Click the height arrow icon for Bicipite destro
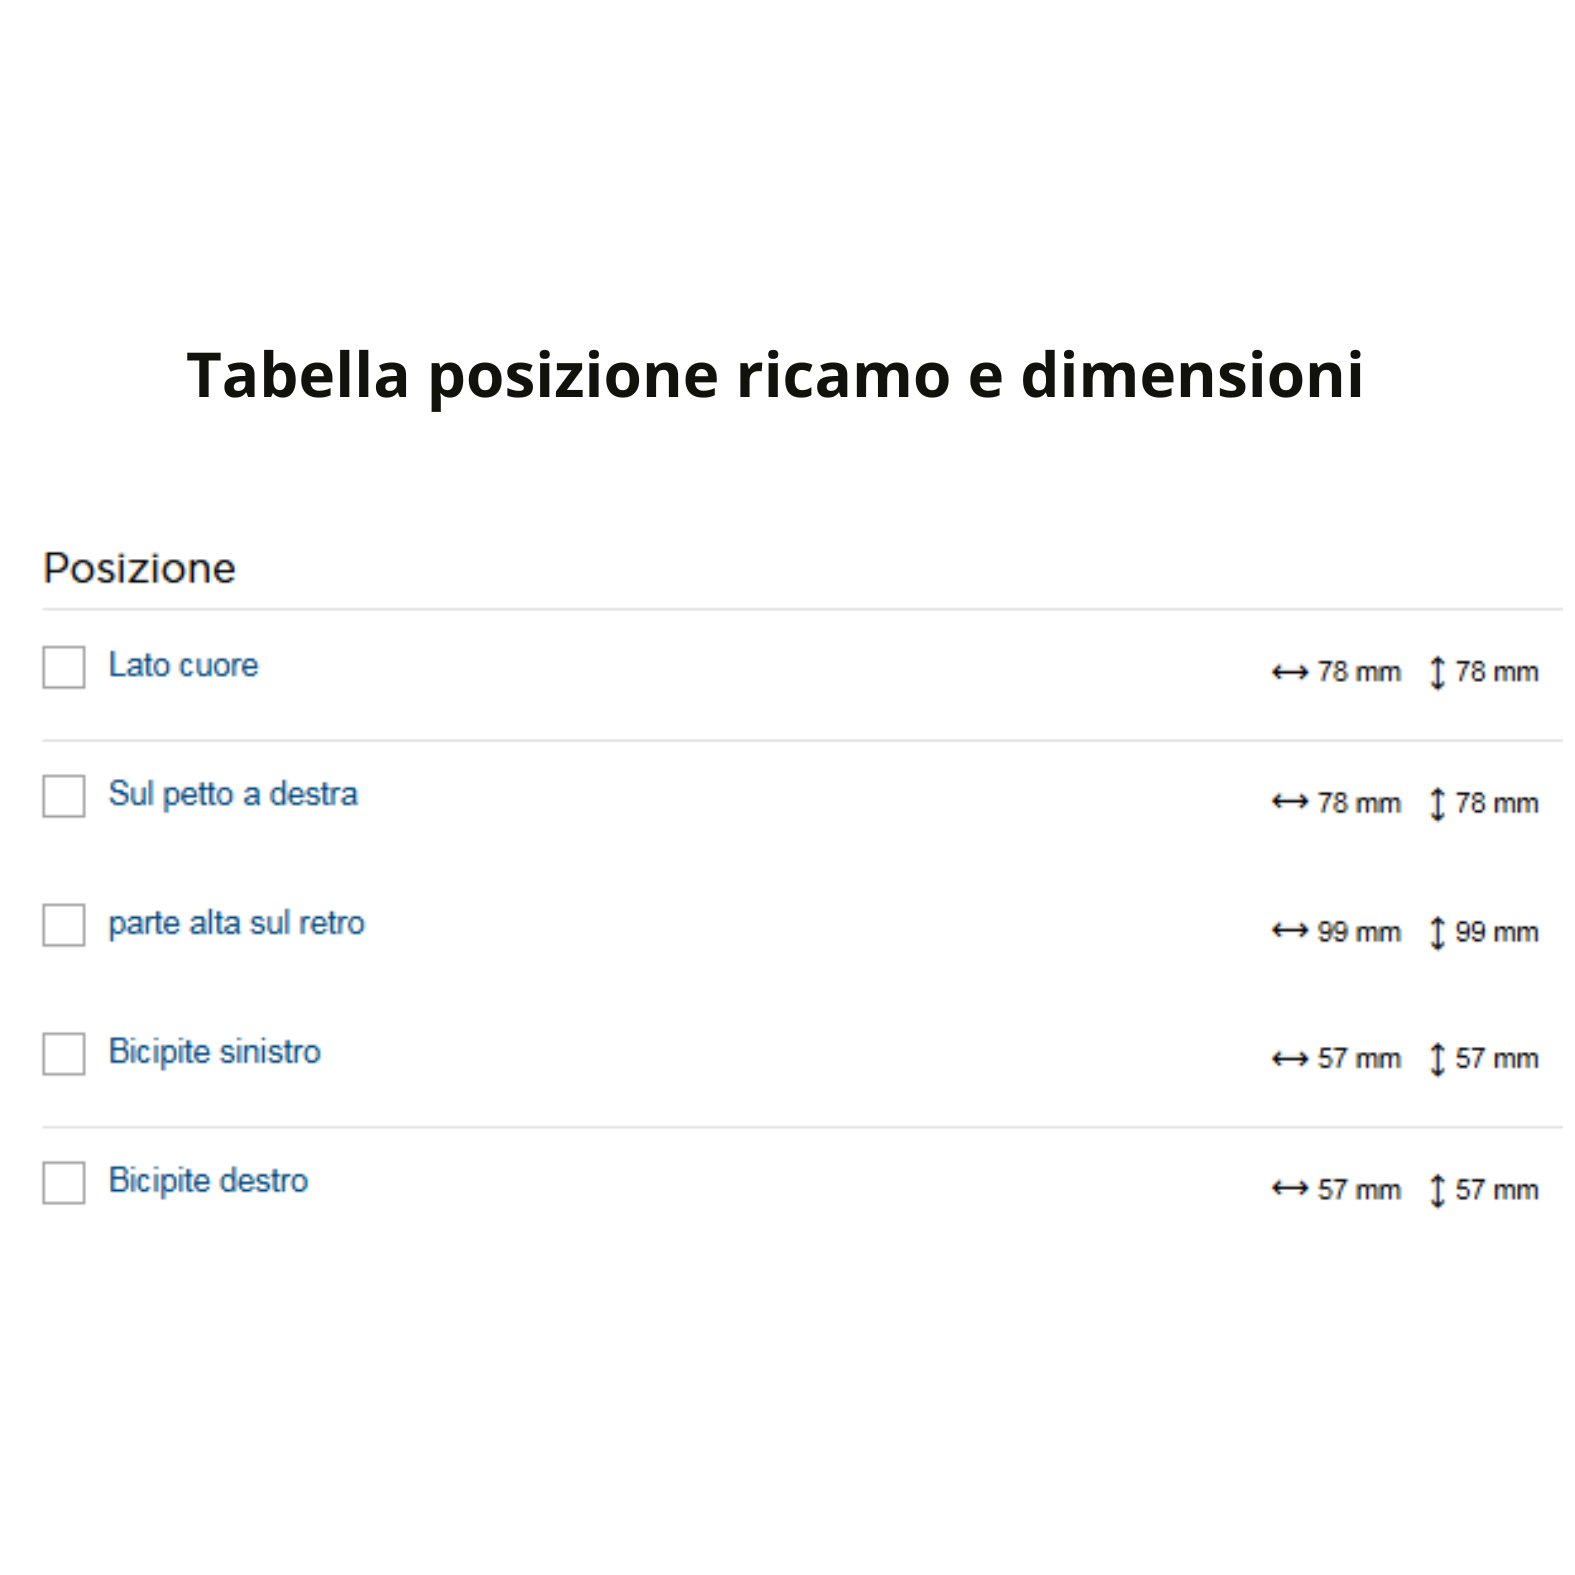Image resolution: width=1575 pixels, height=1575 pixels. (x=1437, y=1190)
